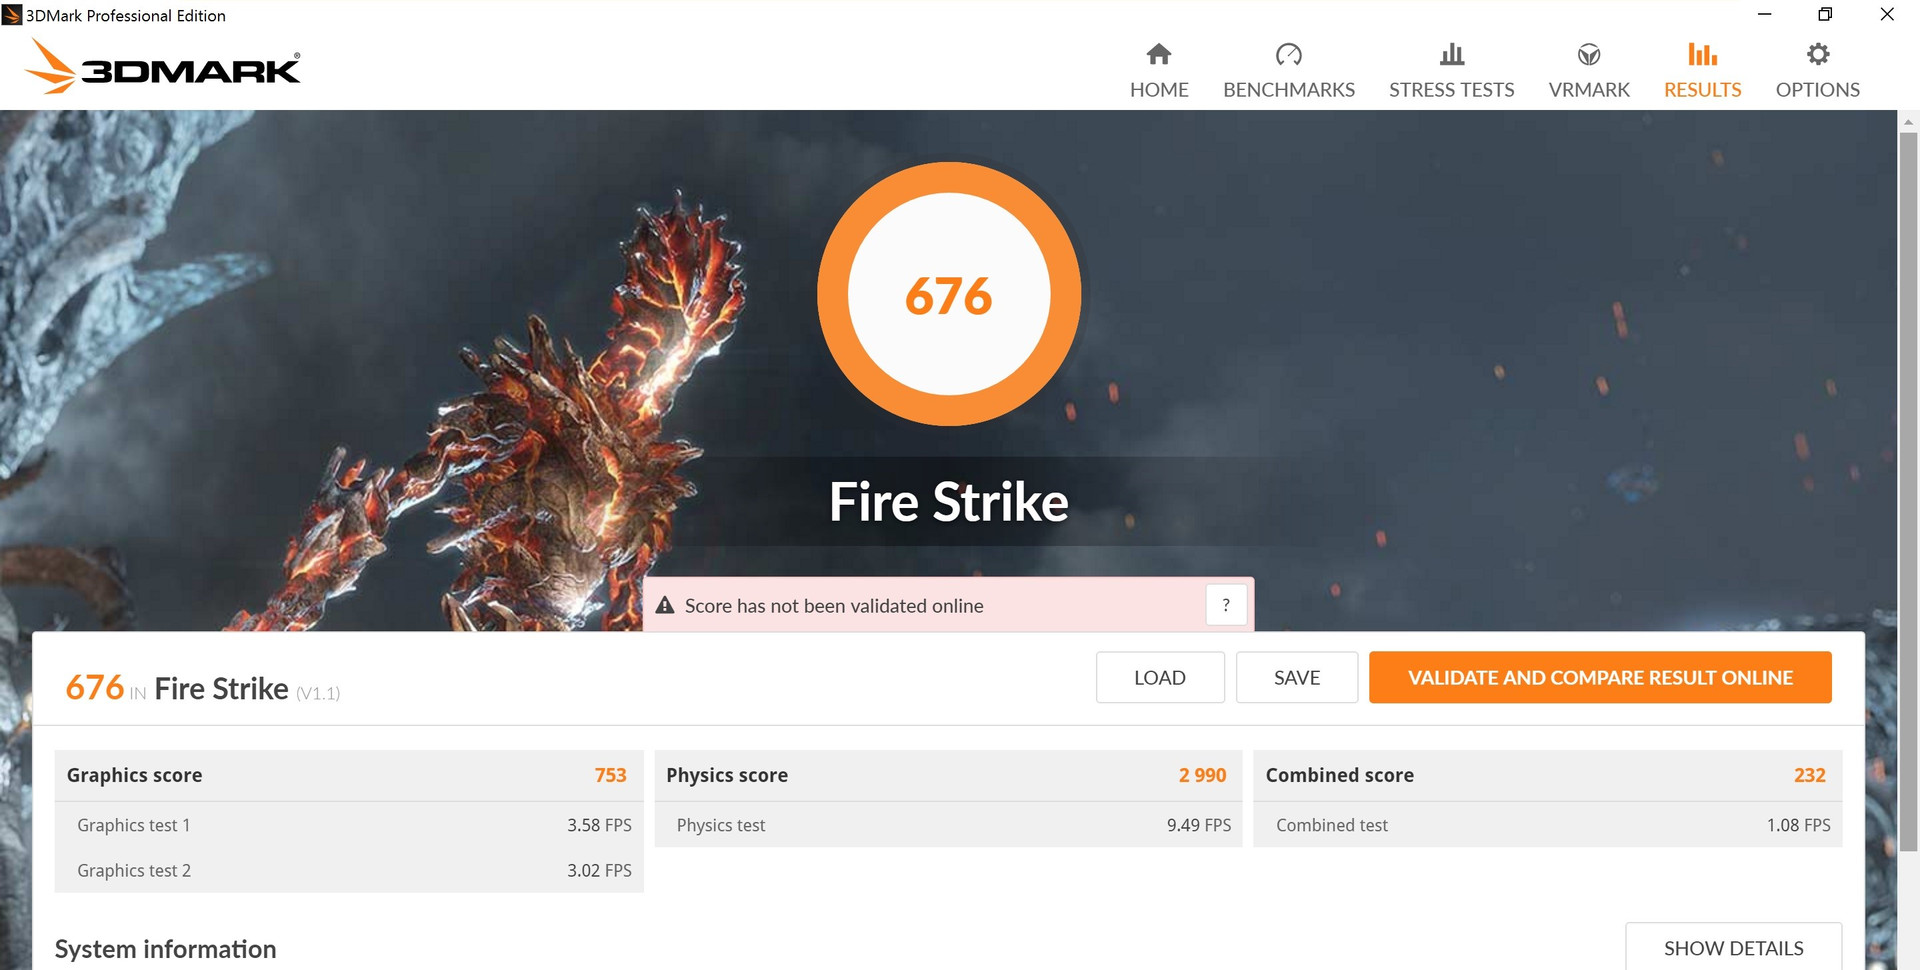This screenshot has width=1920, height=970.
Task: Click the Benchmarks gauge icon
Action: [x=1289, y=54]
